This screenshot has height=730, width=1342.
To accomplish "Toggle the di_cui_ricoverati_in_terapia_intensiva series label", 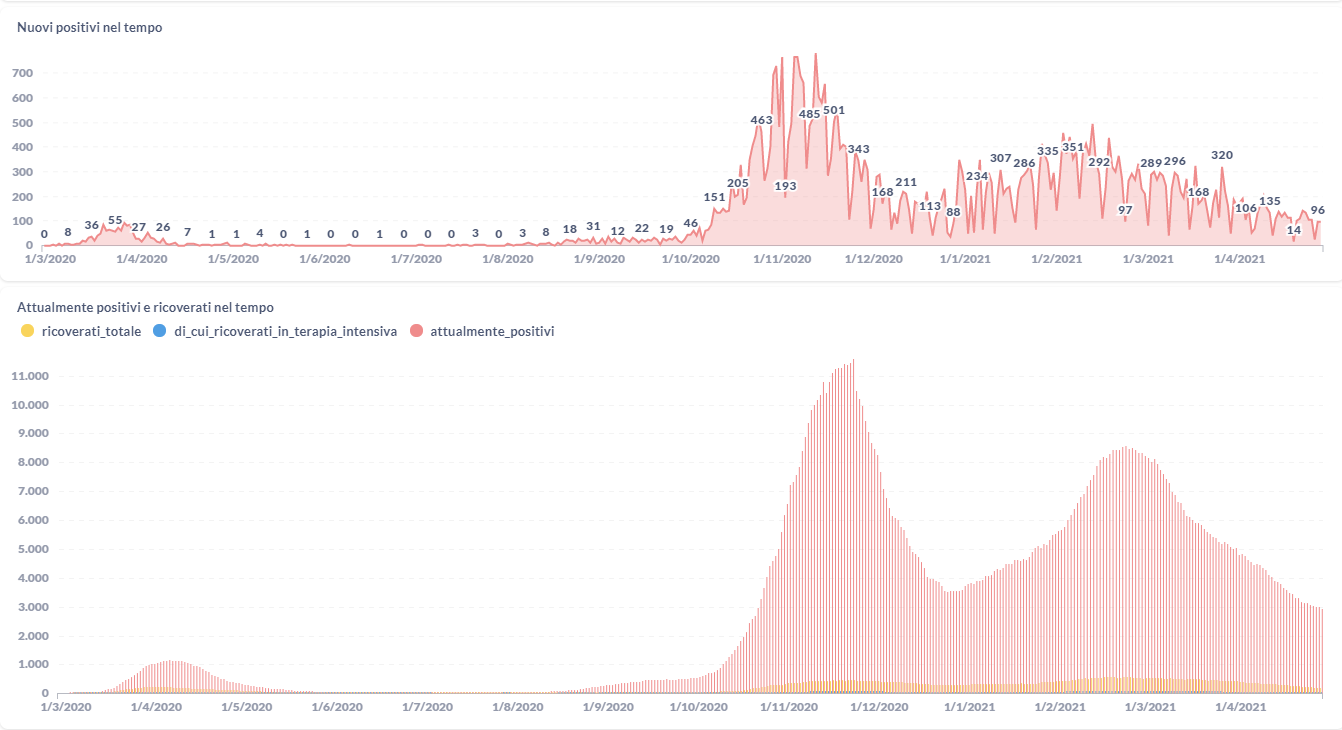I will coord(285,331).
